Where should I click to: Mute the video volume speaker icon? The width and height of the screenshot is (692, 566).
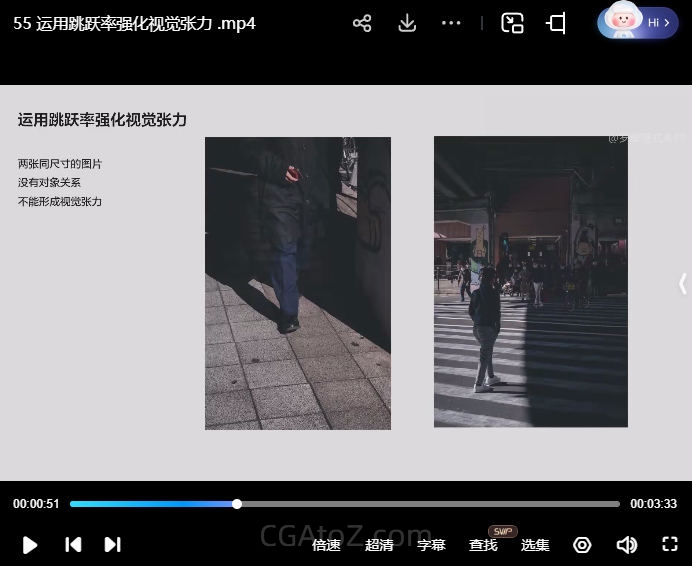click(627, 545)
